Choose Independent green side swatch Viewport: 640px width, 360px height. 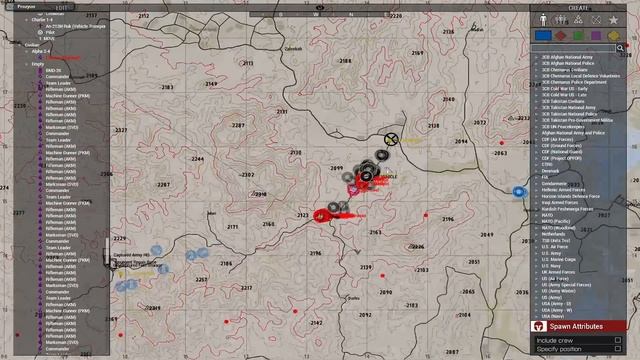[x=578, y=36]
